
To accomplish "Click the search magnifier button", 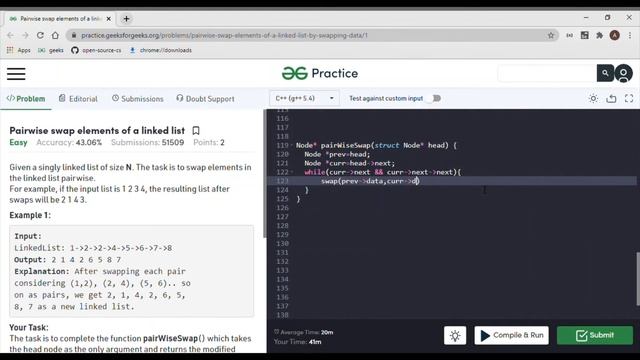I will point(605,73).
